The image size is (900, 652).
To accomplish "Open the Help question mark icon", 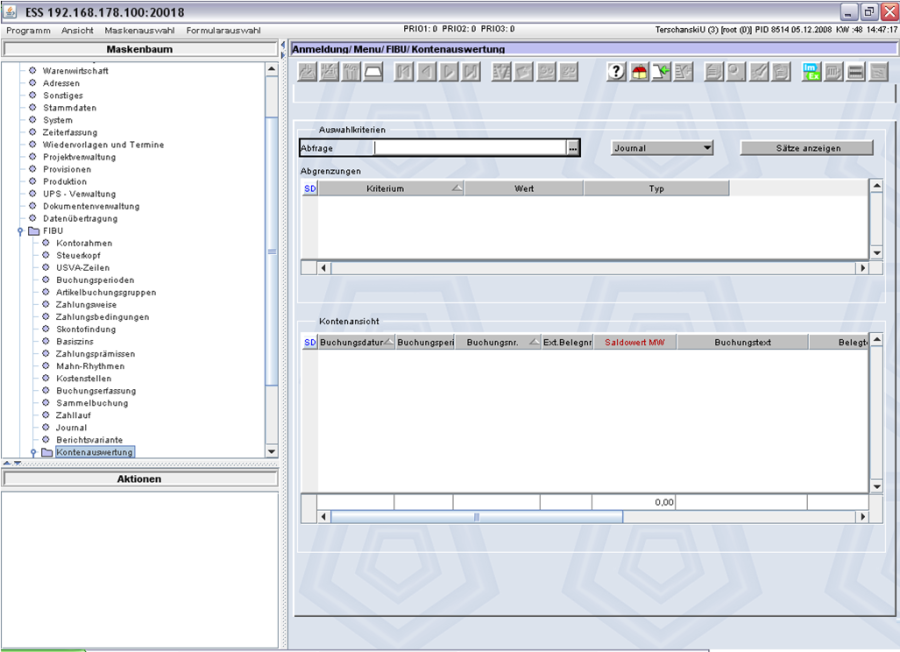I will click(x=616, y=72).
